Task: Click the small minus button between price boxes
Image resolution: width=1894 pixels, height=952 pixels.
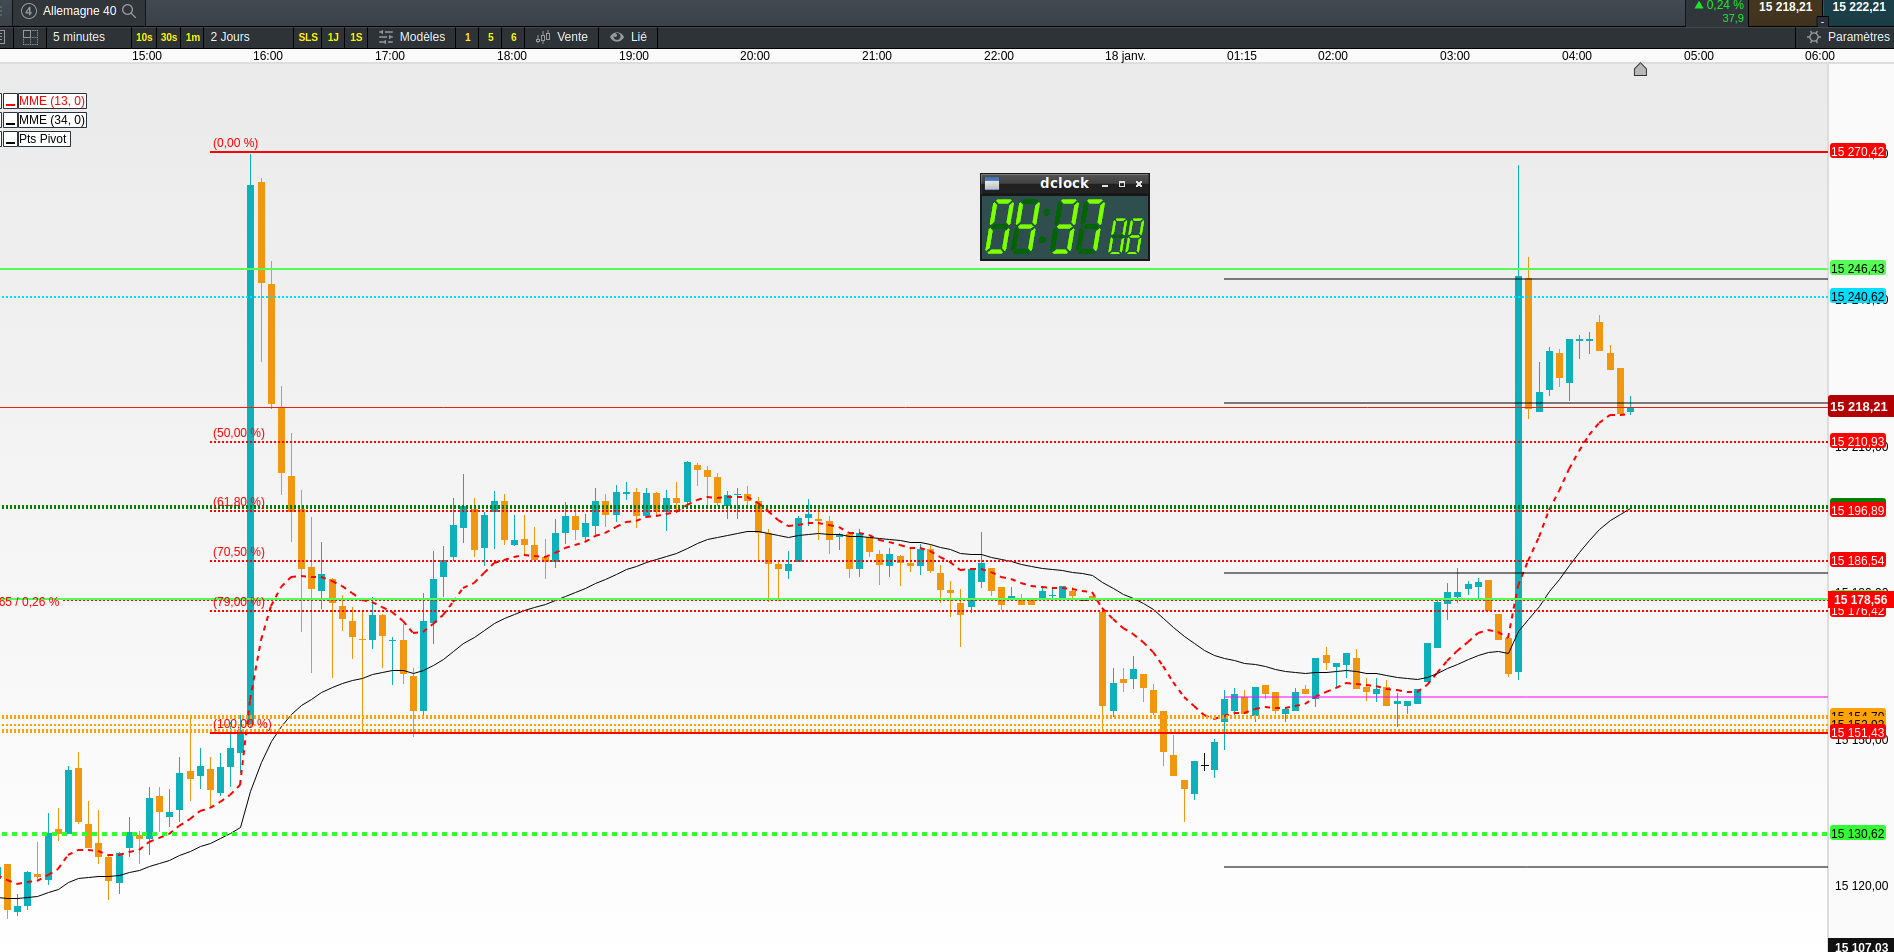Action: coord(1822,21)
